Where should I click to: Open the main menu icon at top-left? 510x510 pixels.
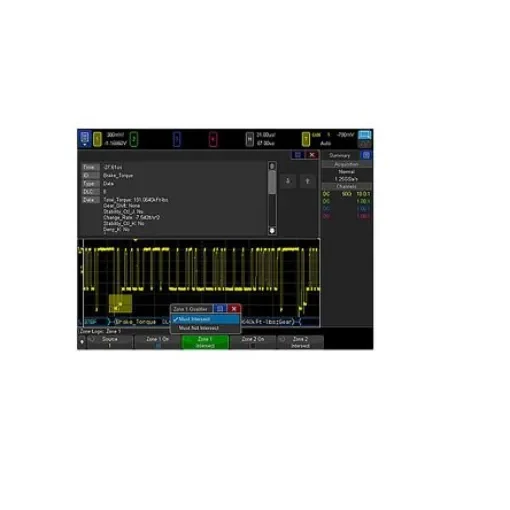pyautogui.click(x=85, y=138)
